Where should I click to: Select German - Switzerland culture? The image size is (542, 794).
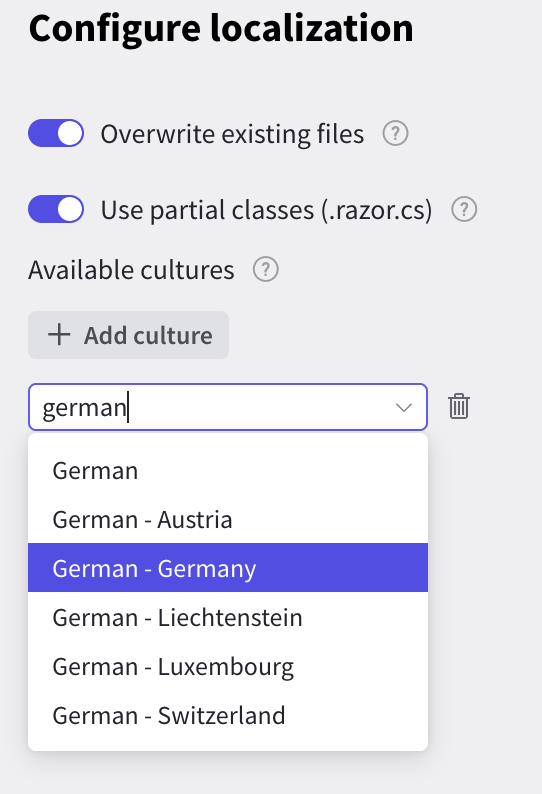coord(228,715)
